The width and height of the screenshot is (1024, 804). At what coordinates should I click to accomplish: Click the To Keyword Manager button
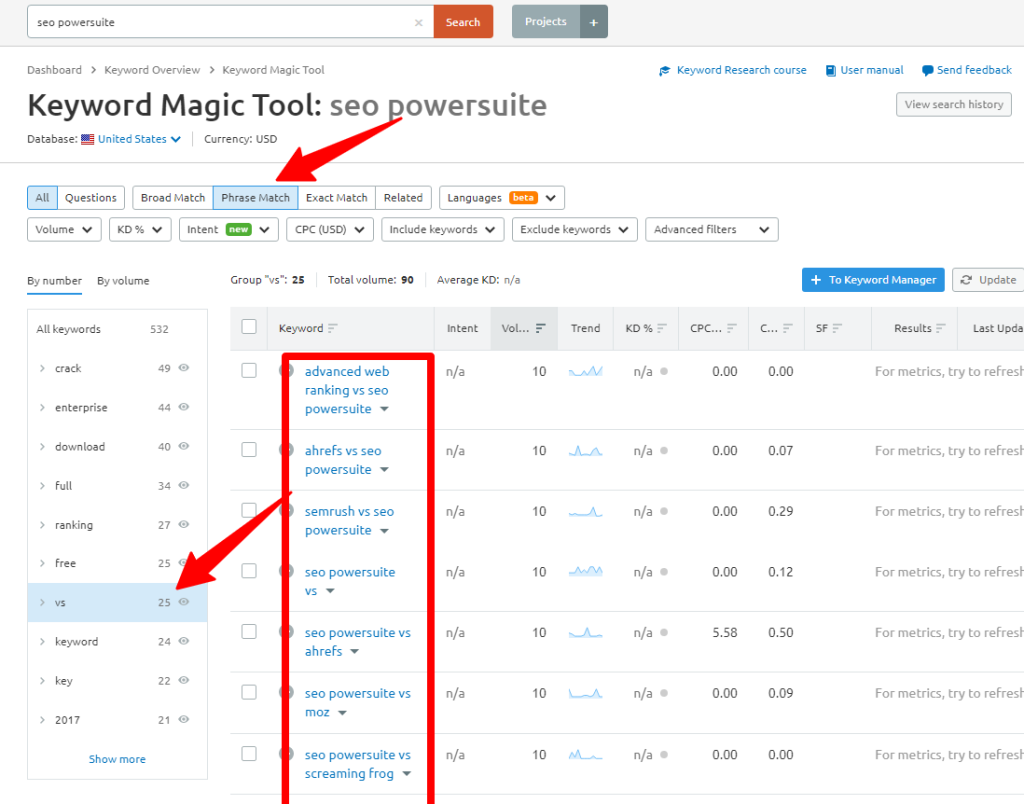tap(872, 279)
